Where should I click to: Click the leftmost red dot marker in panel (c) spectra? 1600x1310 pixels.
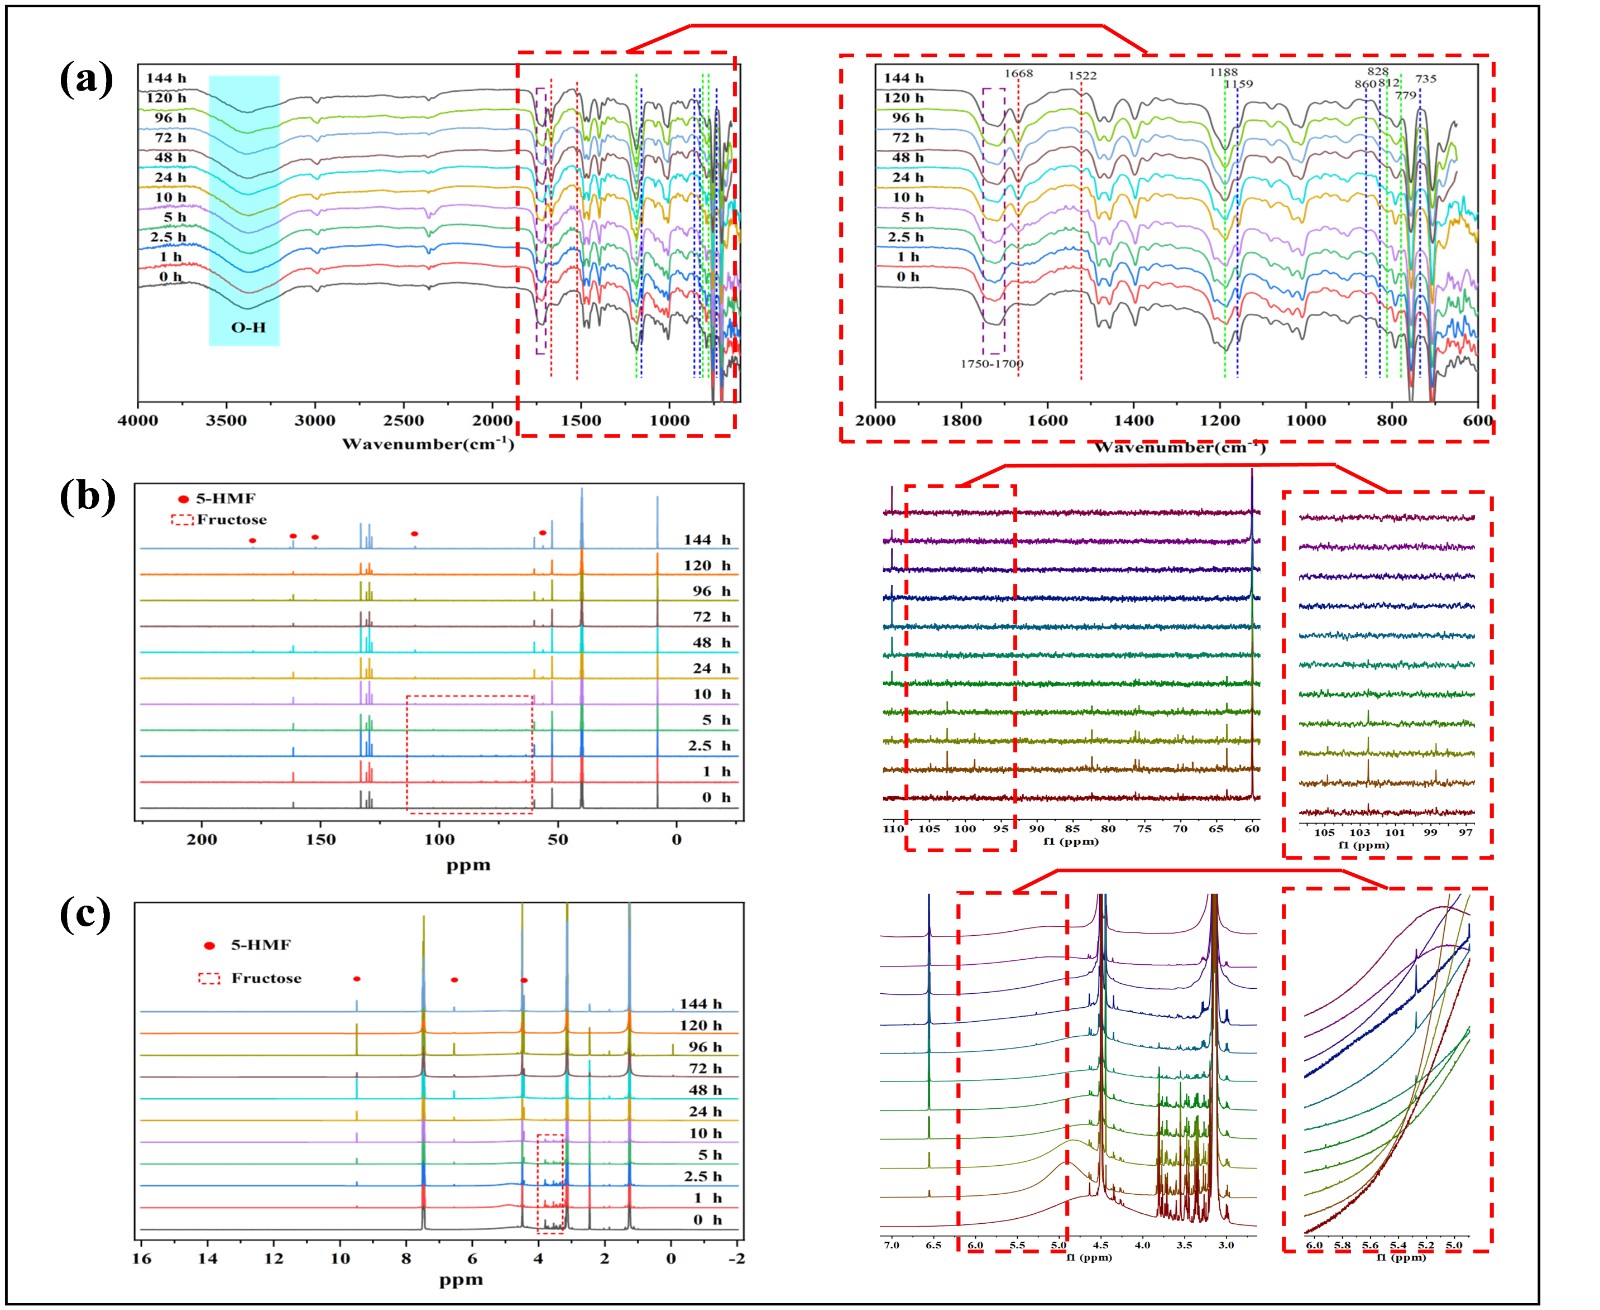[357, 979]
